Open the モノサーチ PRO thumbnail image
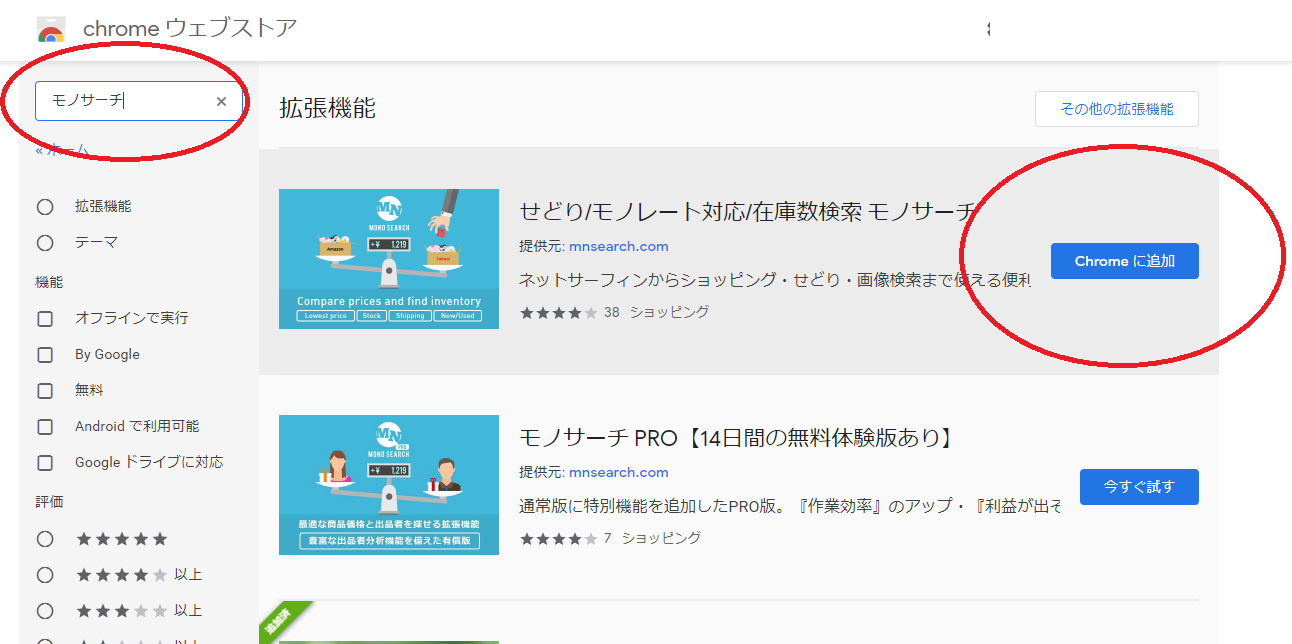The width and height of the screenshot is (1292, 644). click(x=389, y=485)
